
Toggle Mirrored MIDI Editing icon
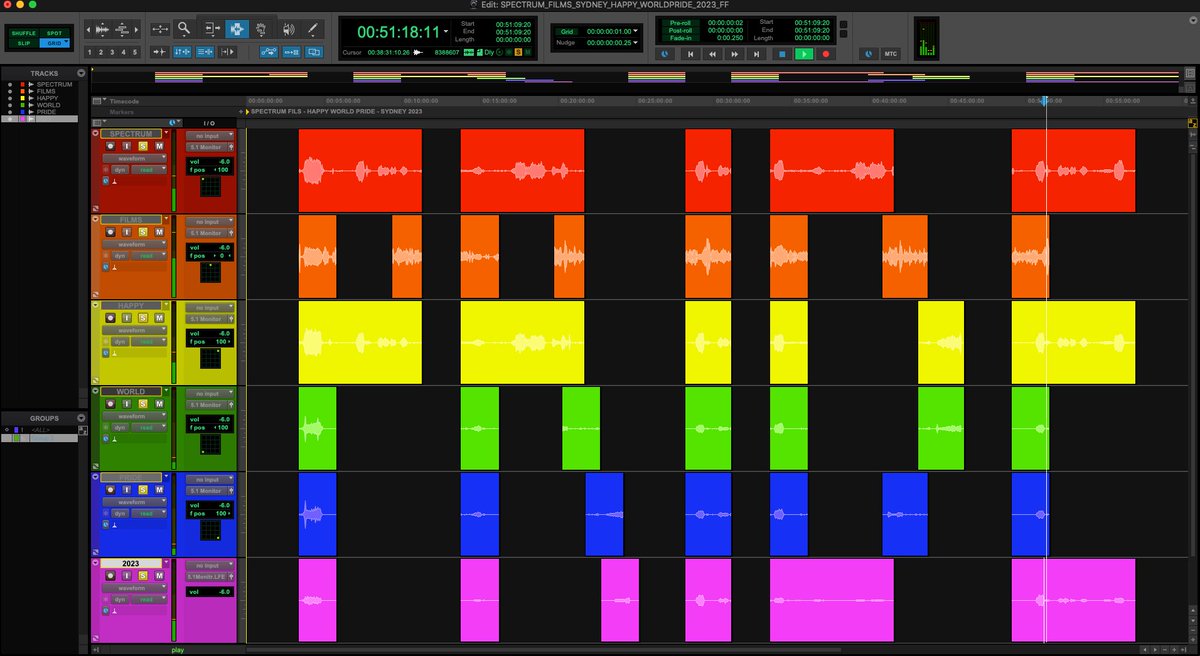pos(291,52)
